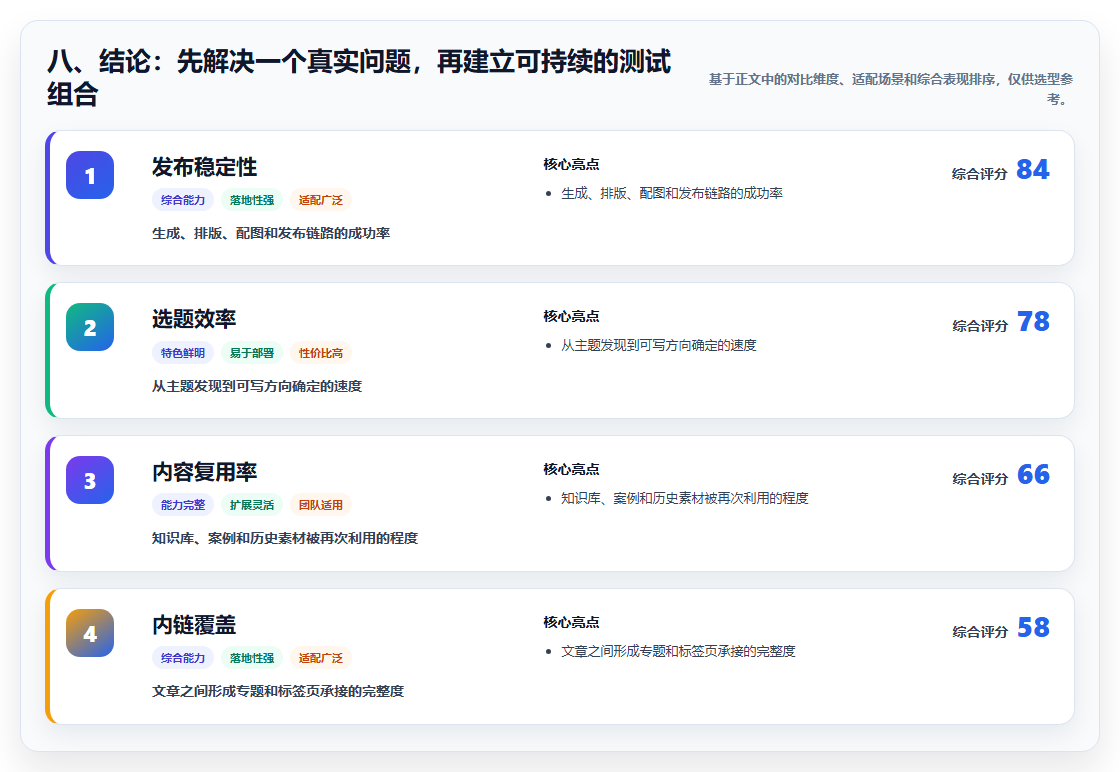
Task: Click the 综合能力 tag under 发布稳定性
Action: [x=183, y=200]
